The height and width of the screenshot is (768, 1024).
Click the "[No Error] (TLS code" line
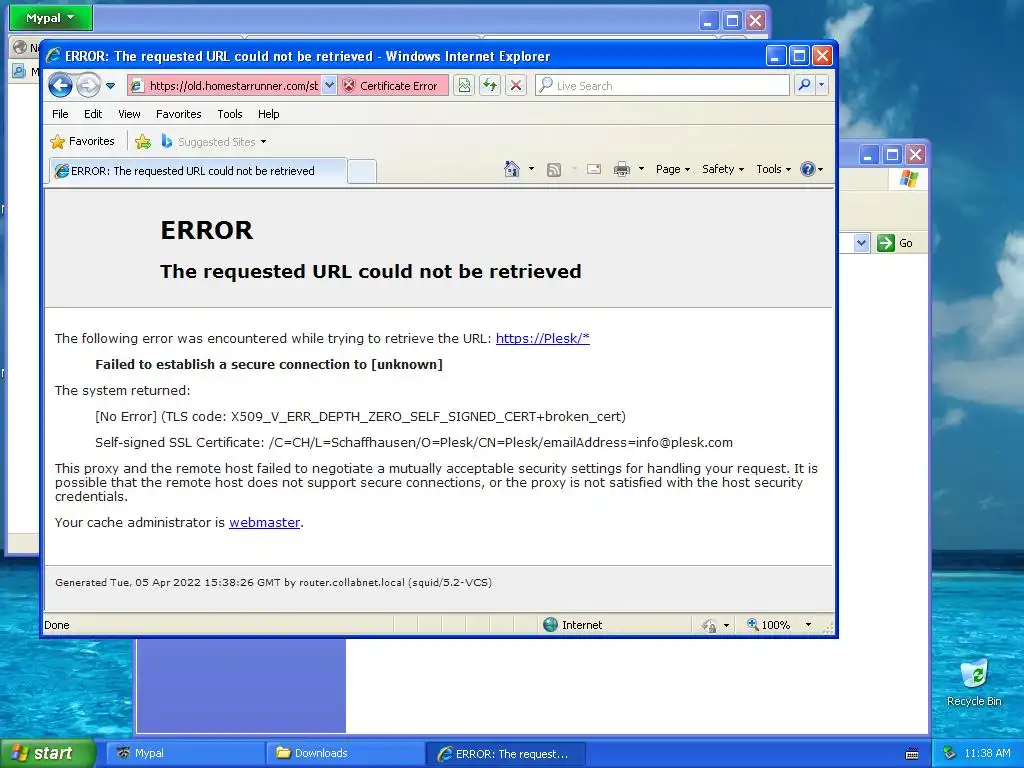[360, 417]
